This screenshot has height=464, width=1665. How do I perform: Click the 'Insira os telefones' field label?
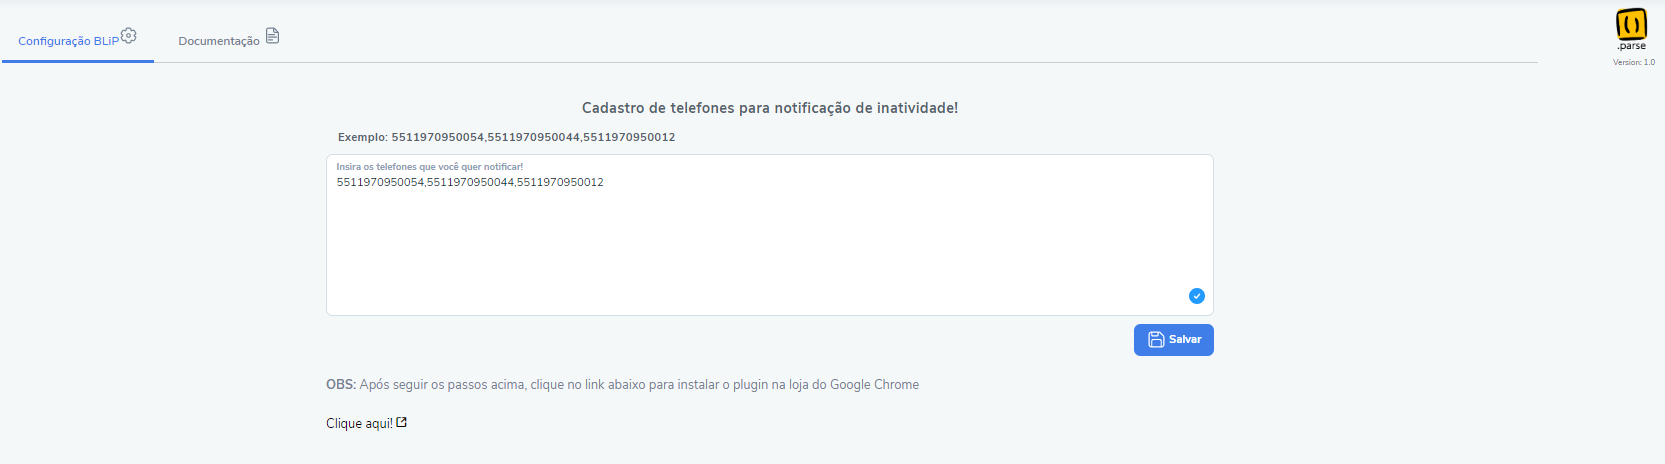pos(430,167)
